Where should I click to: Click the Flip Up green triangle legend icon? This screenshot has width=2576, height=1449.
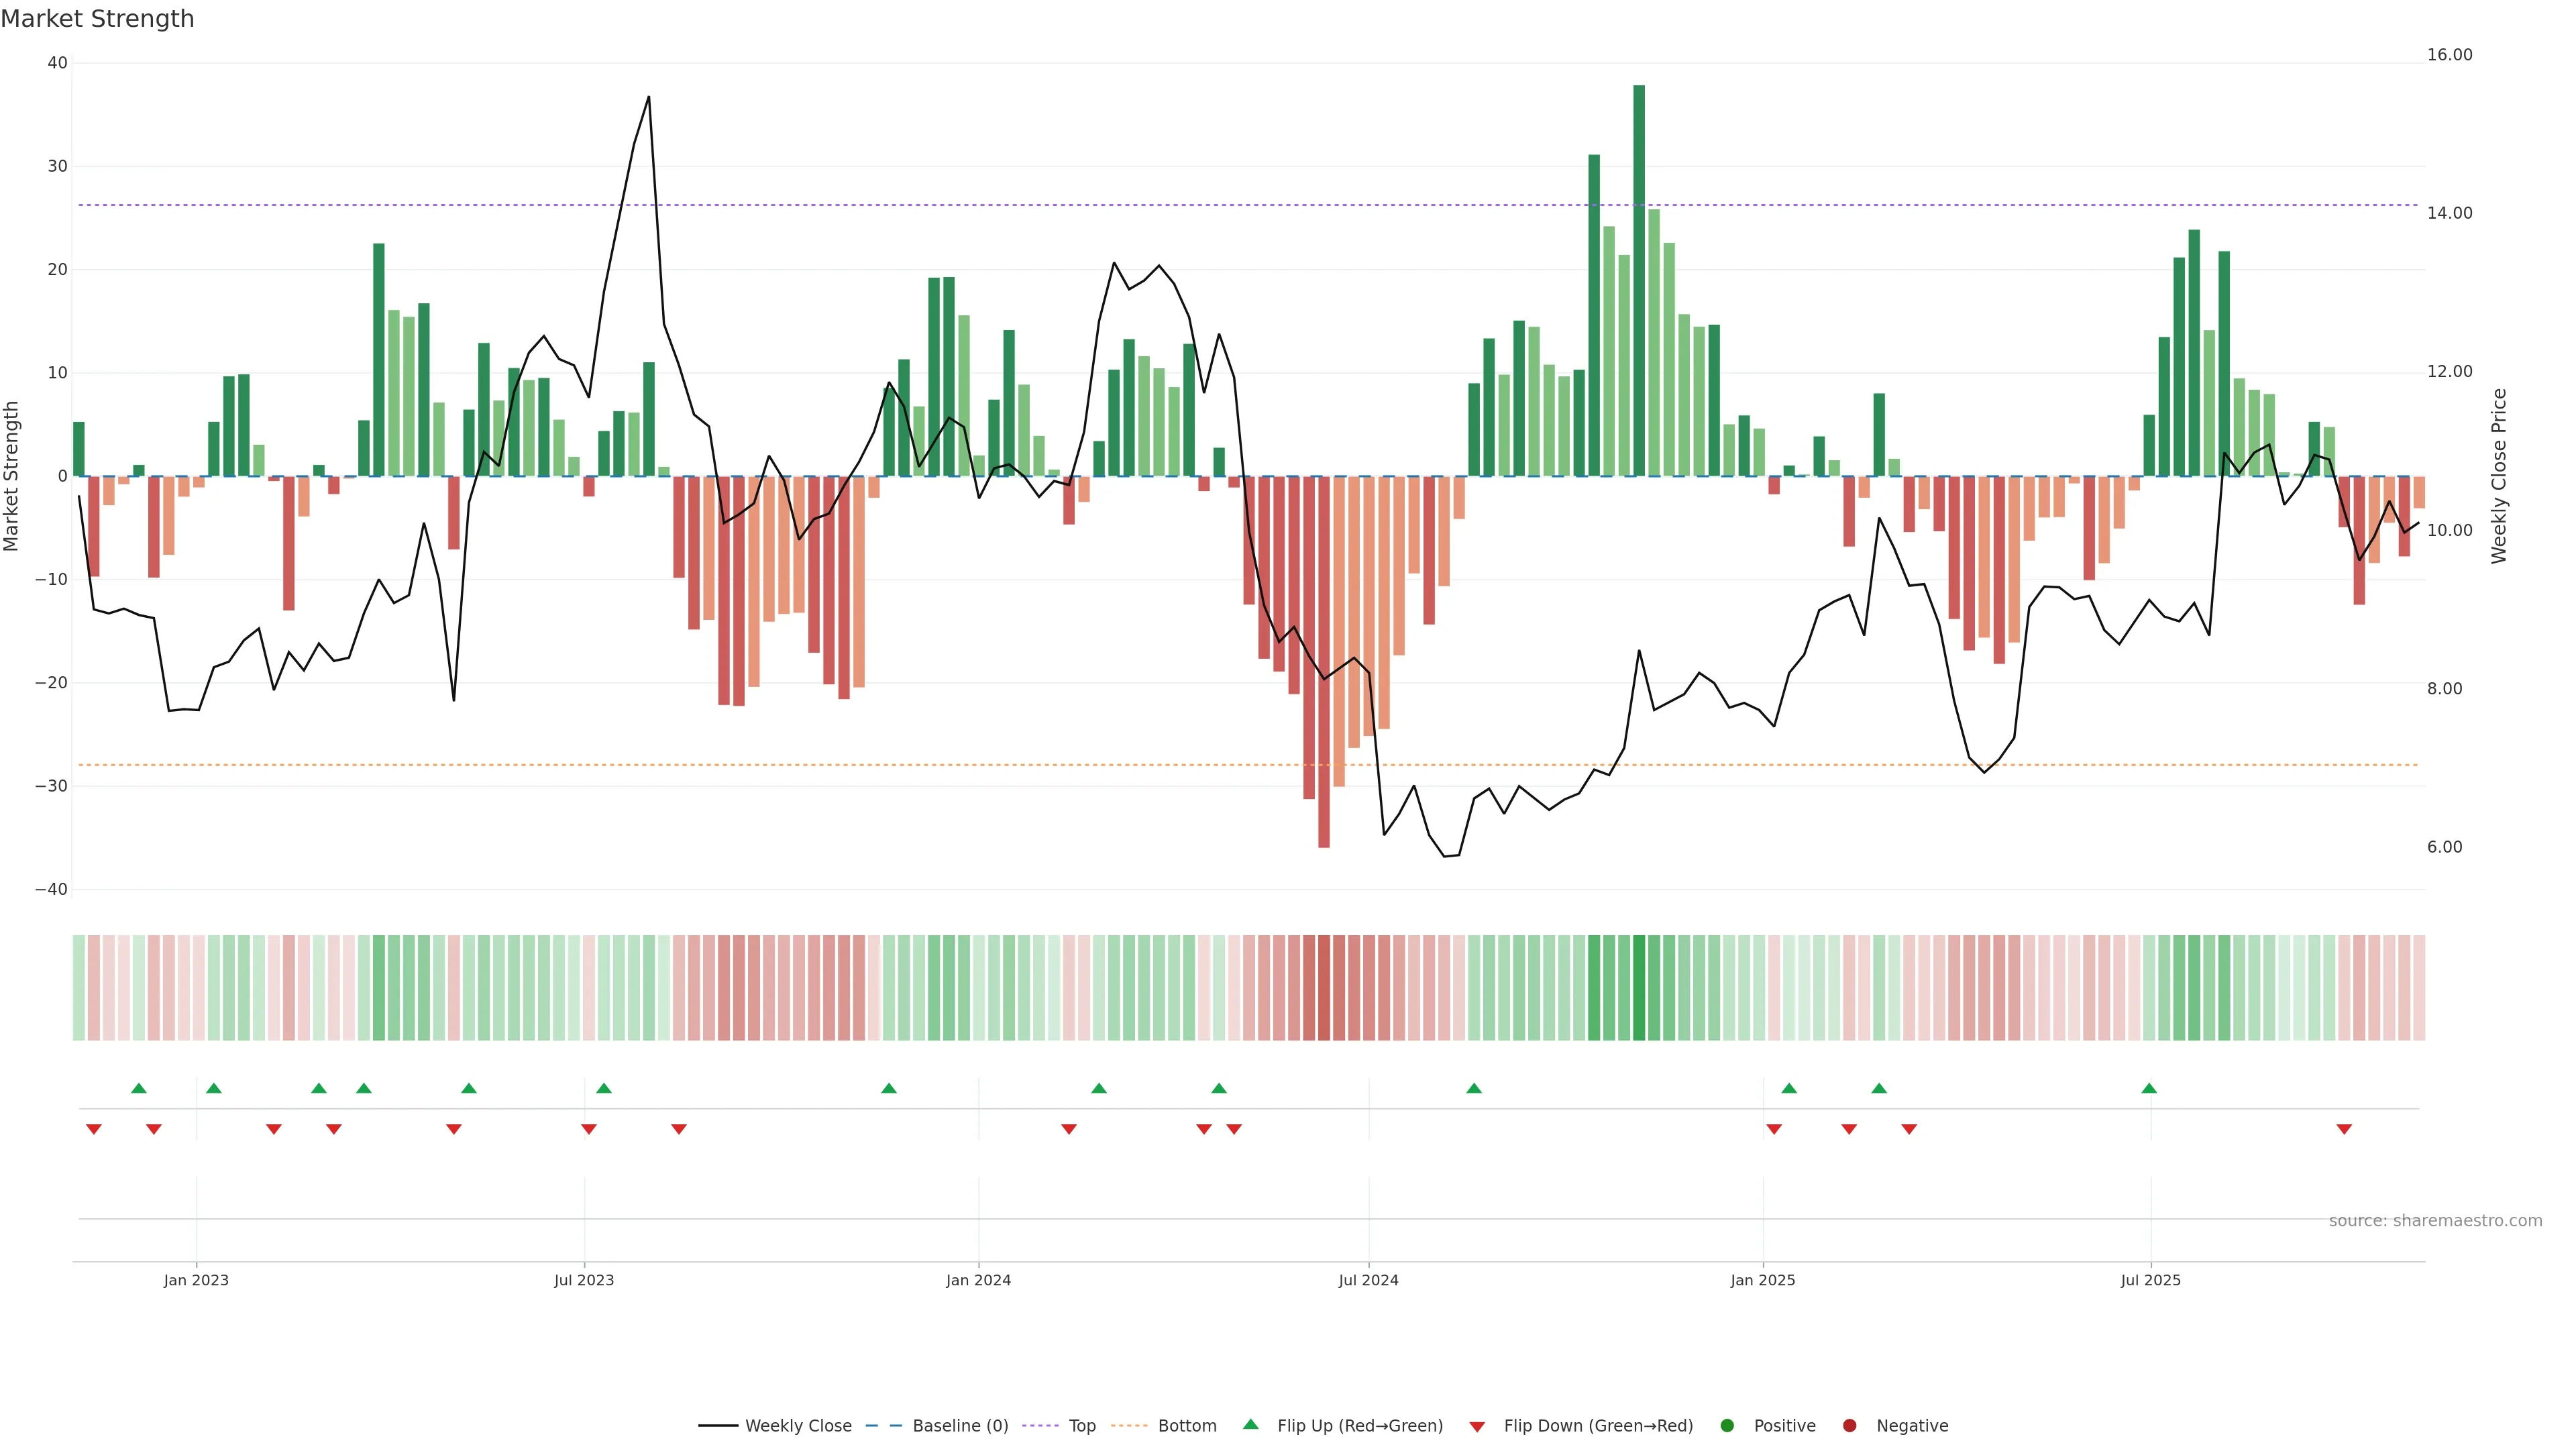1250,1424
